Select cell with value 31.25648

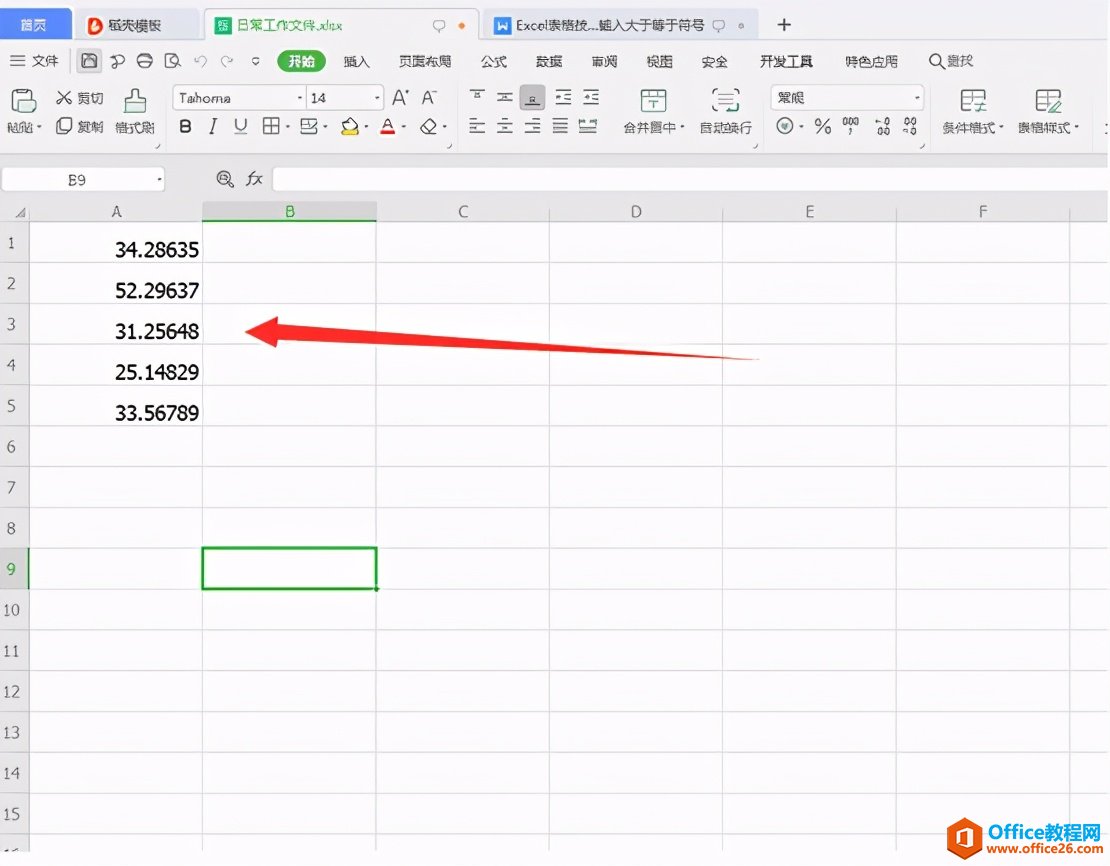pyautogui.click(x=116, y=324)
